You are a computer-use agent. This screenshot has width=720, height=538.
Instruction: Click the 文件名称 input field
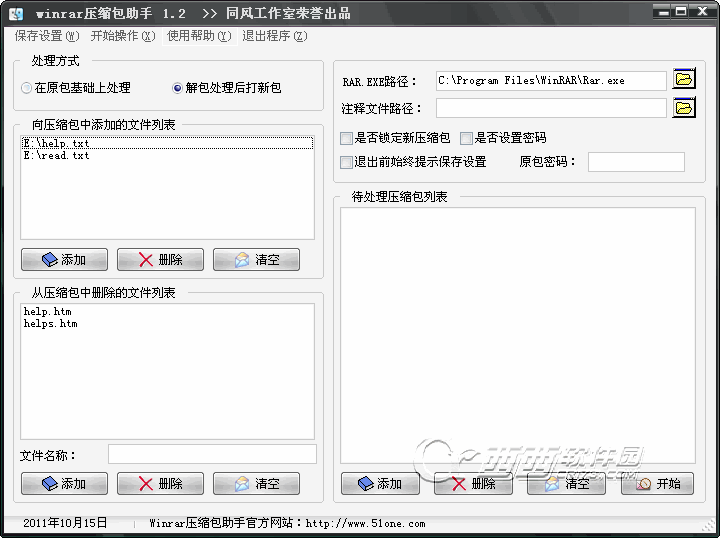[212, 454]
